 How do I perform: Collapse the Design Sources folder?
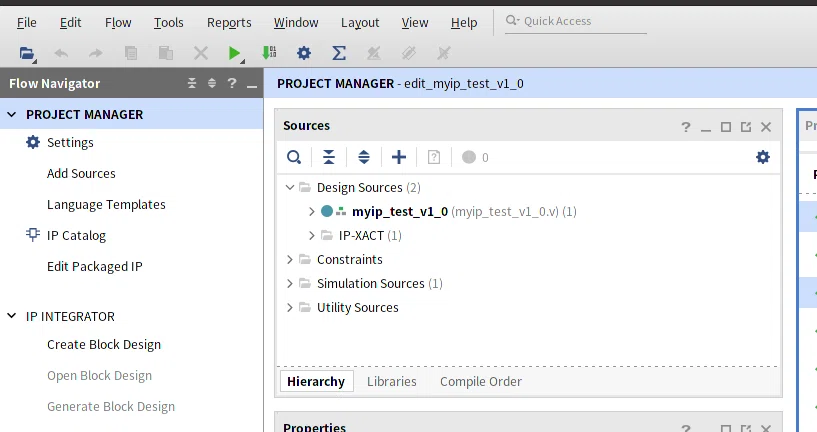pyautogui.click(x=290, y=187)
